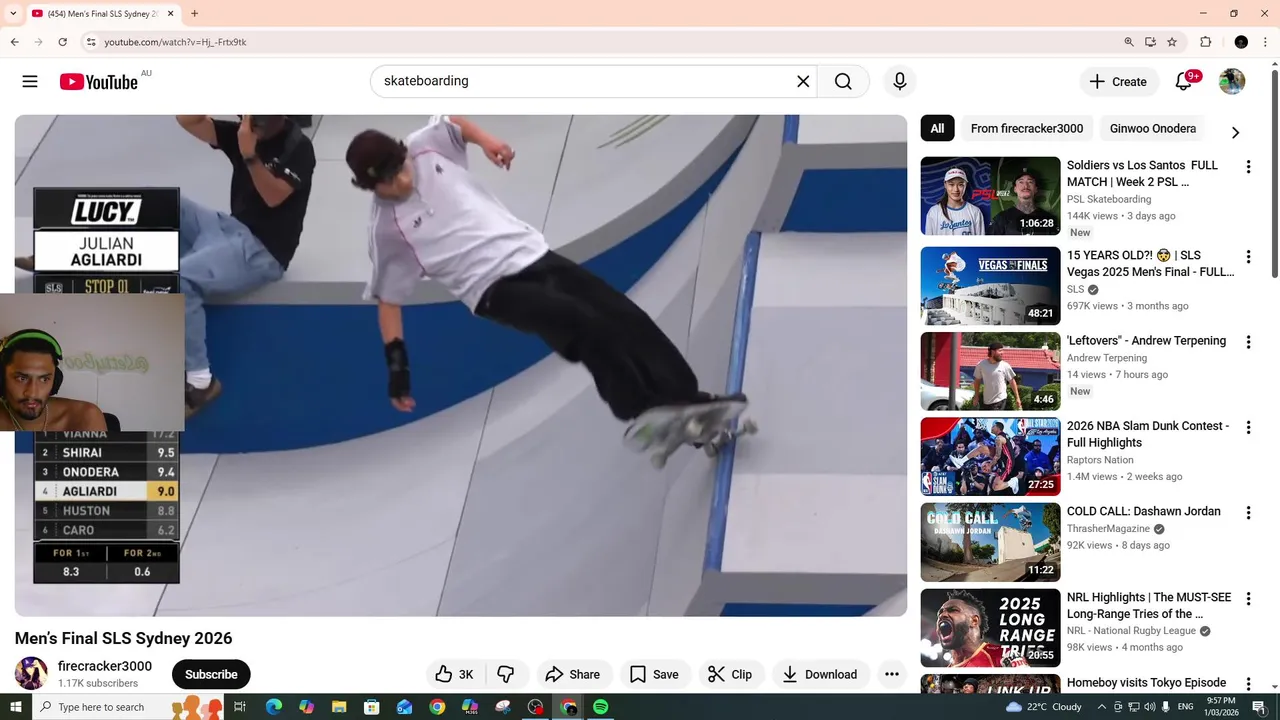Open the Chrome tab search dropdown
The height and width of the screenshot is (720, 1280).
tap(13, 14)
